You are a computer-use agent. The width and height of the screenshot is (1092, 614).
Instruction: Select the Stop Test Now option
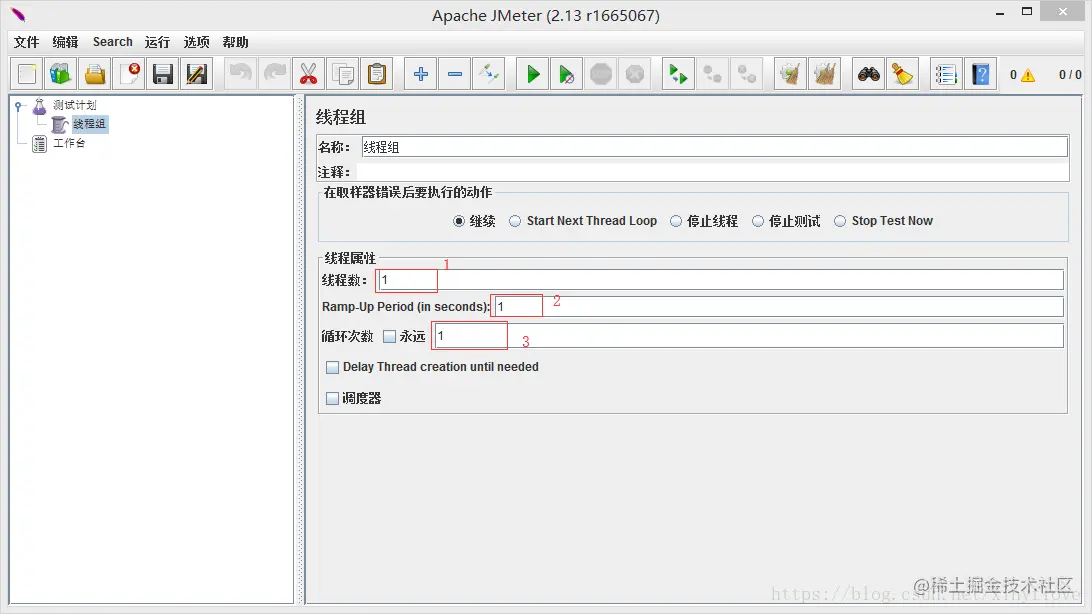click(x=840, y=221)
